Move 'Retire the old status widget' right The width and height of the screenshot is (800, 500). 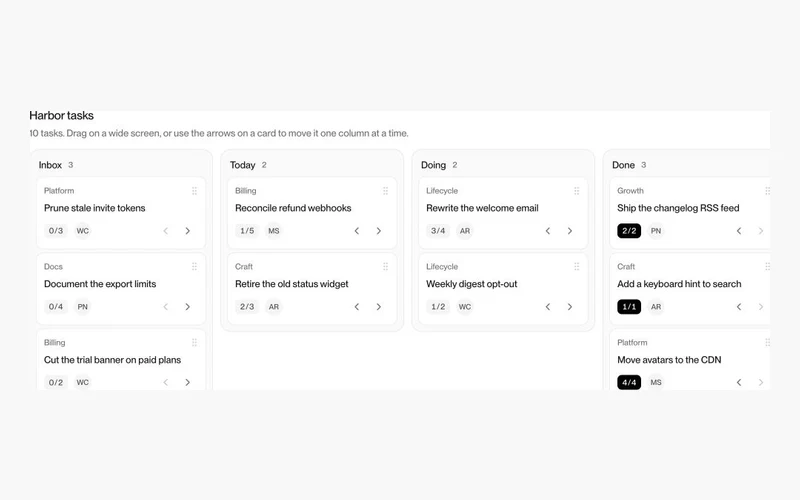(x=379, y=307)
